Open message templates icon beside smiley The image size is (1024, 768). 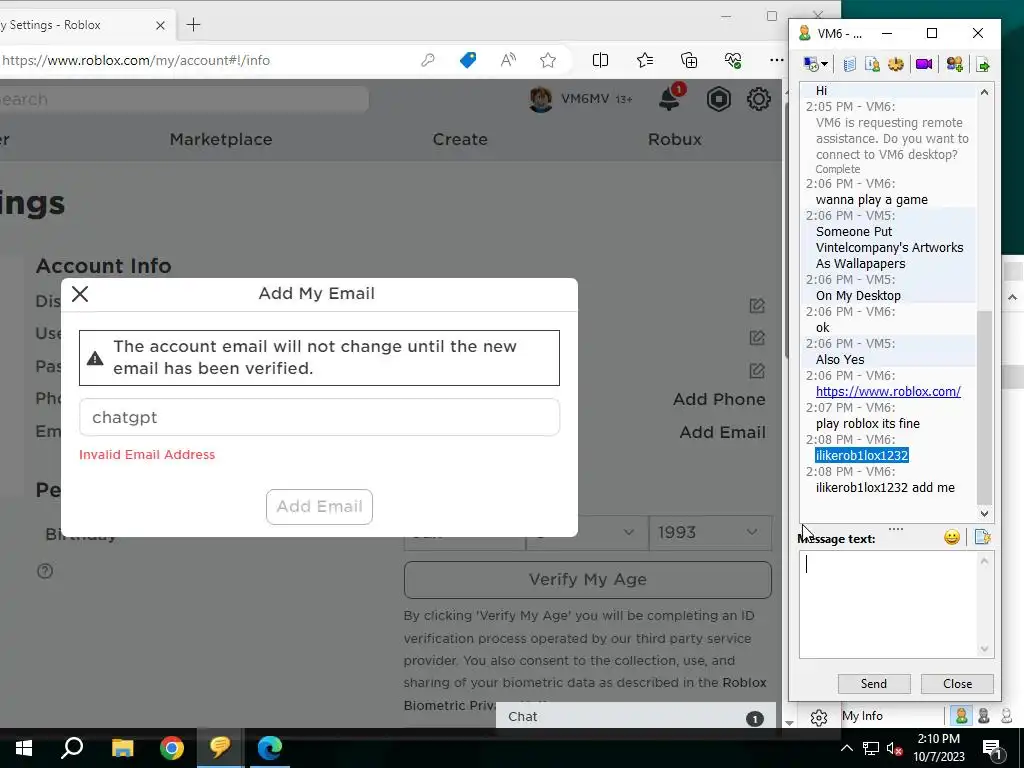pyautogui.click(x=983, y=537)
